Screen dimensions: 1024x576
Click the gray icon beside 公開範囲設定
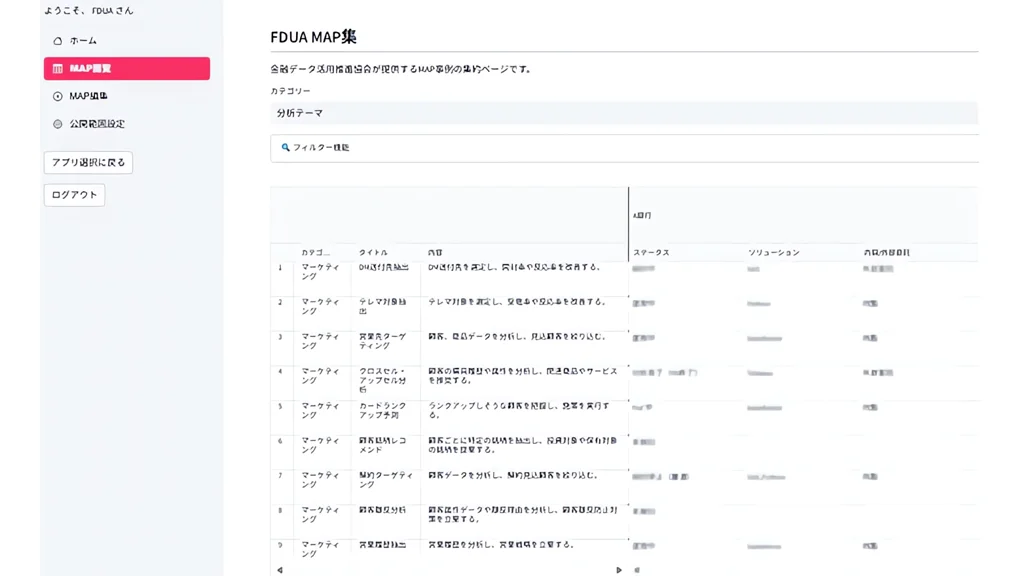point(58,125)
